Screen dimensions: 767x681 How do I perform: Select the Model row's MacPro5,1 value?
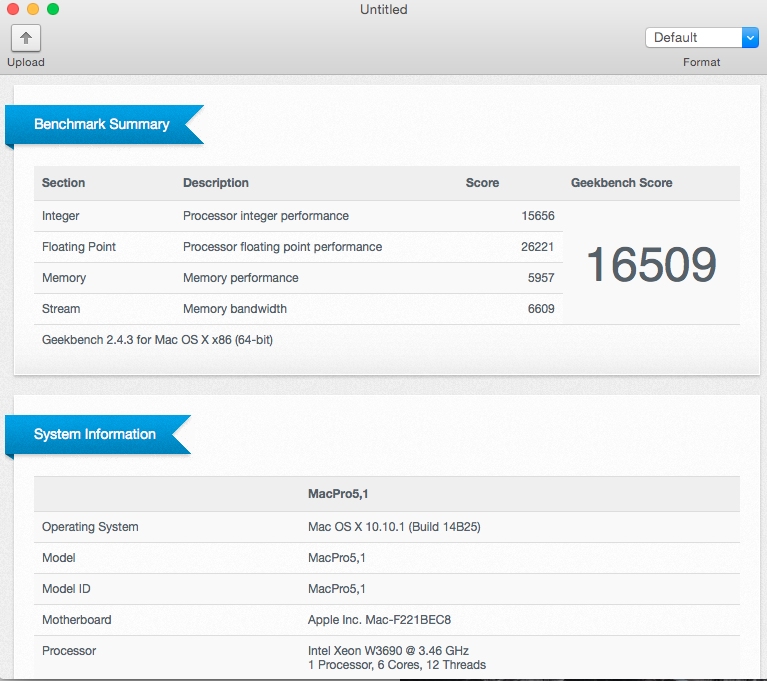(337, 558)
